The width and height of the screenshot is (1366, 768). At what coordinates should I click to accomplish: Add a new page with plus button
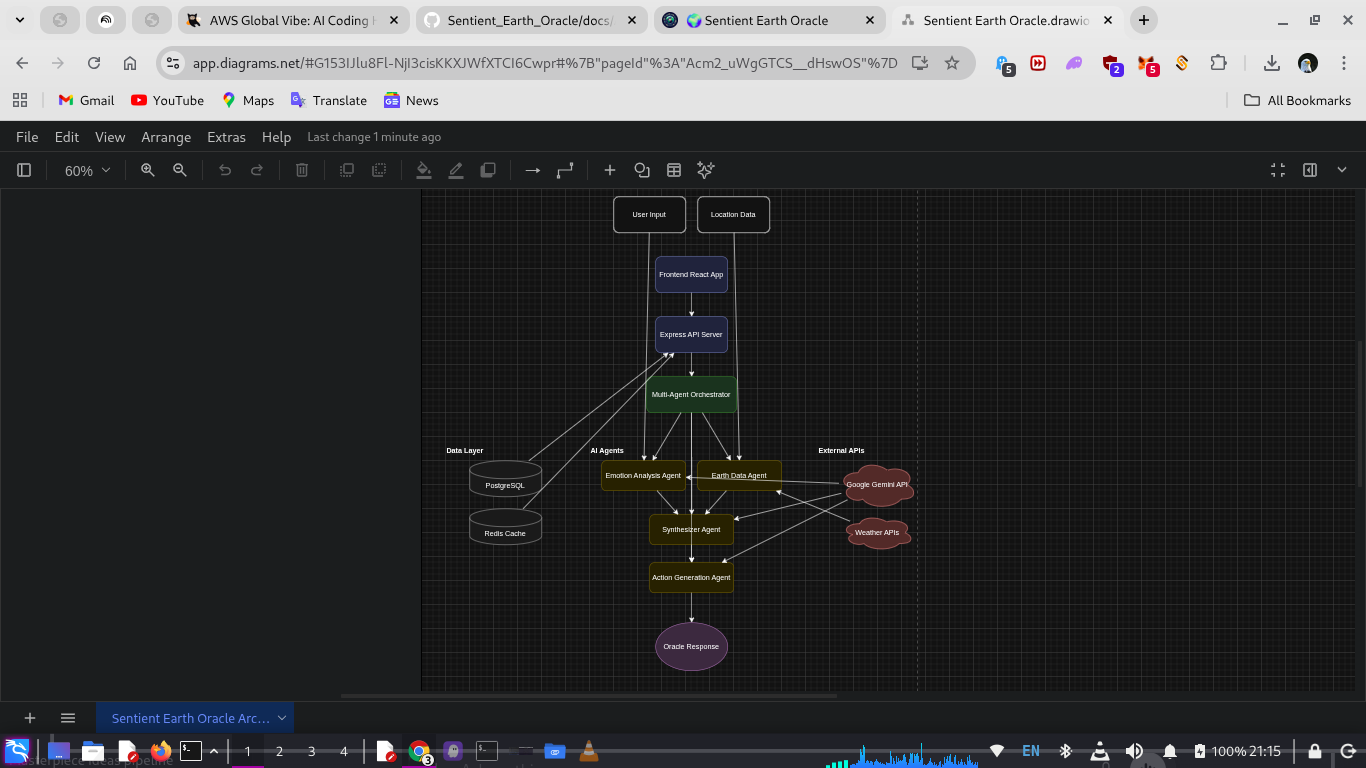pos(30,718)
